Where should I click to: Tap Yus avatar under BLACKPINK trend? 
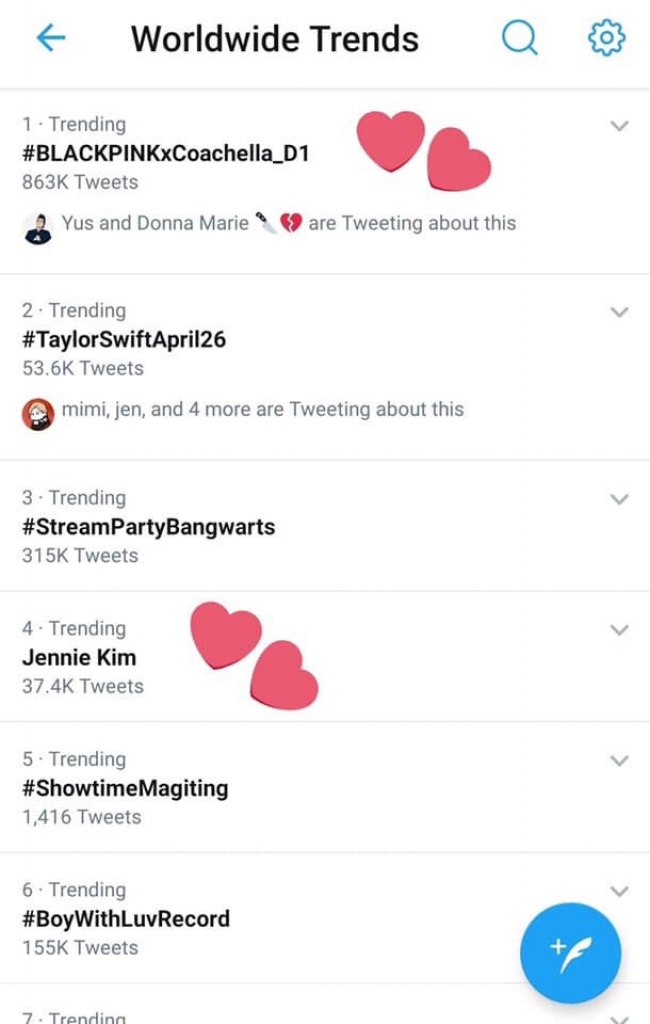(x=37, y=227)
